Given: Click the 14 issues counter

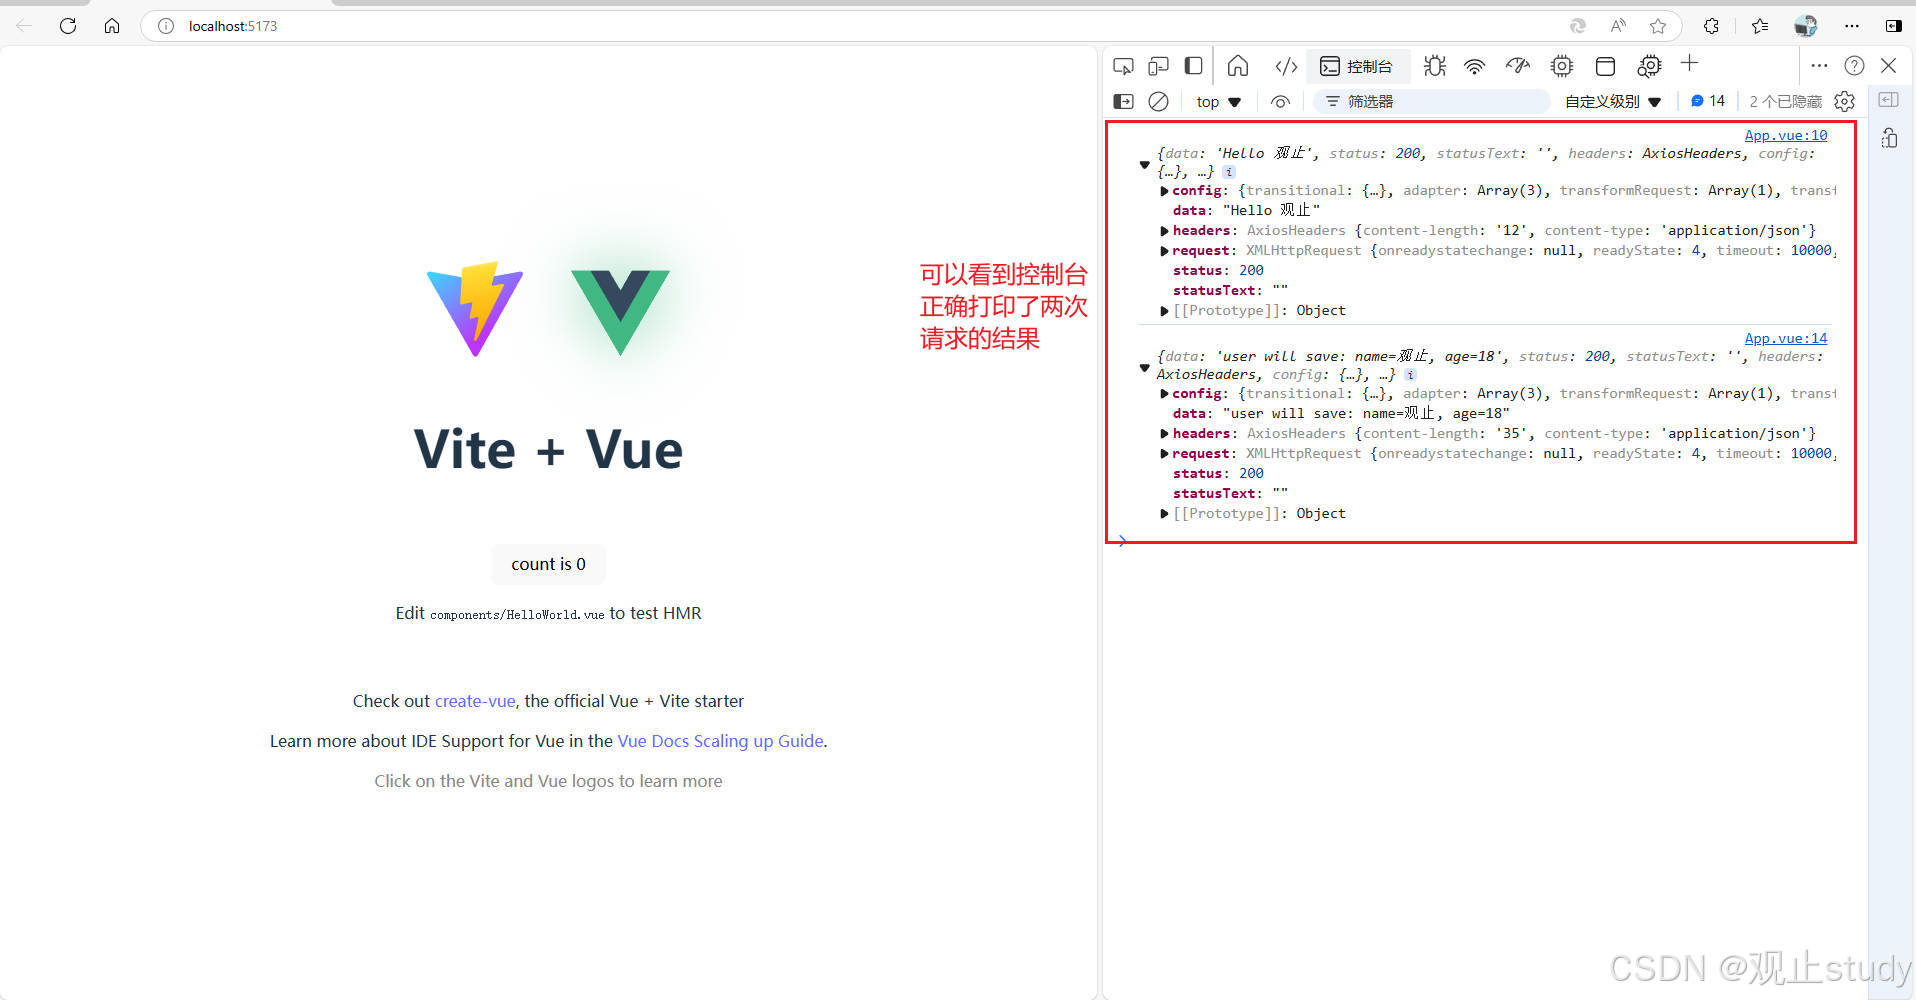Looking at the screenshot, I should pyautogui.click(x=1708, y=101).
